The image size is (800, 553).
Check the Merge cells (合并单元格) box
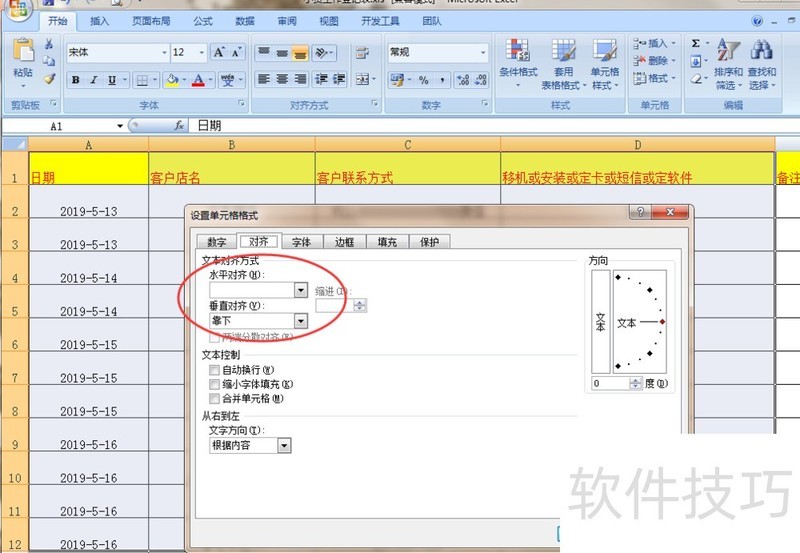point(214,398)
